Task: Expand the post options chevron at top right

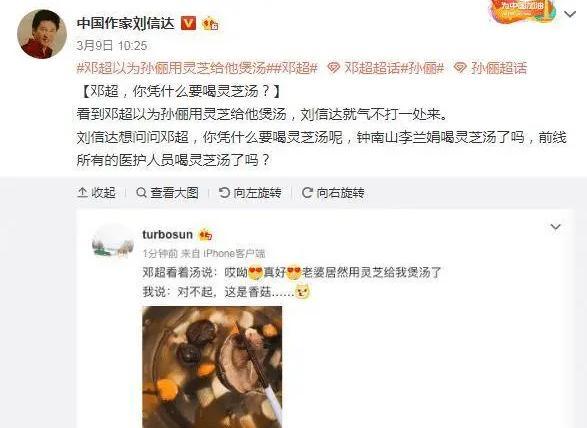Action: coord(570,14)
